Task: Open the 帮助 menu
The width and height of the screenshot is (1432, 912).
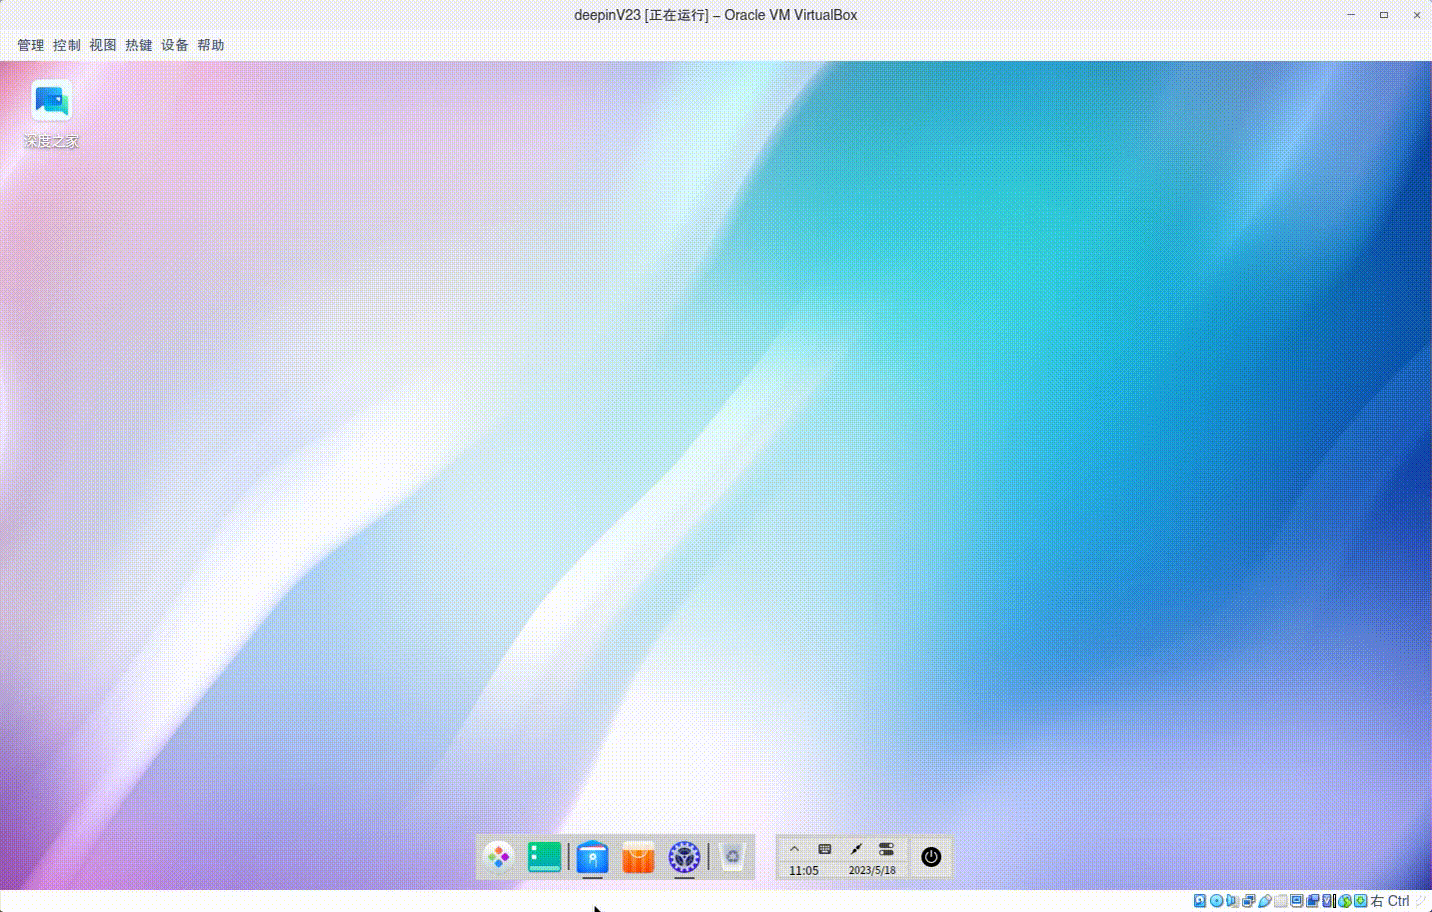Action: [210, 44]
